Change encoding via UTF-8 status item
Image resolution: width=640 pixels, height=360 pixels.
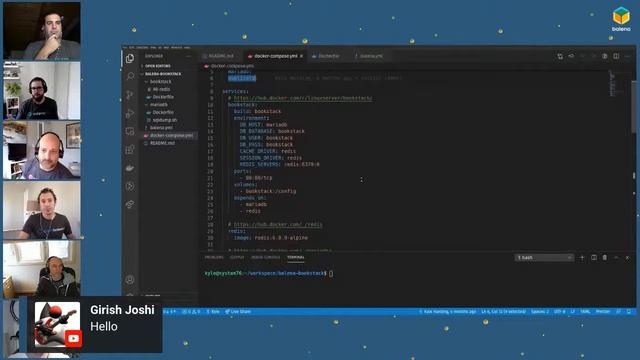click(x=559, y=311)
